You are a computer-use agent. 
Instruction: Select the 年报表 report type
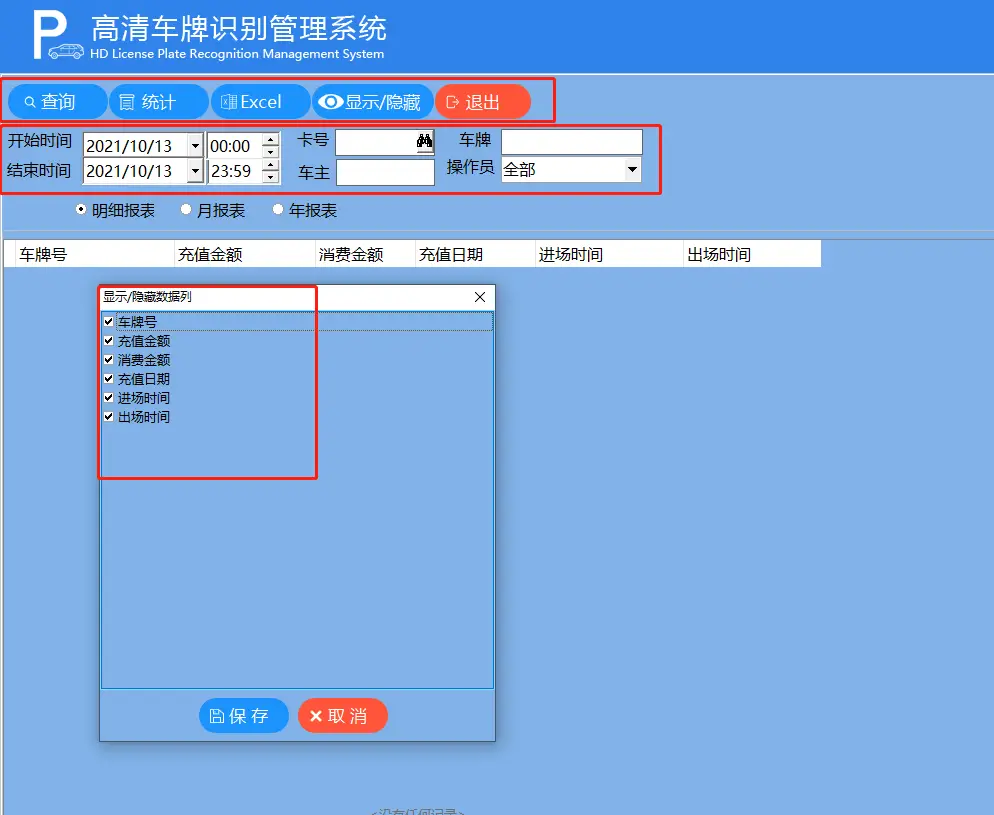coord(277,209)
